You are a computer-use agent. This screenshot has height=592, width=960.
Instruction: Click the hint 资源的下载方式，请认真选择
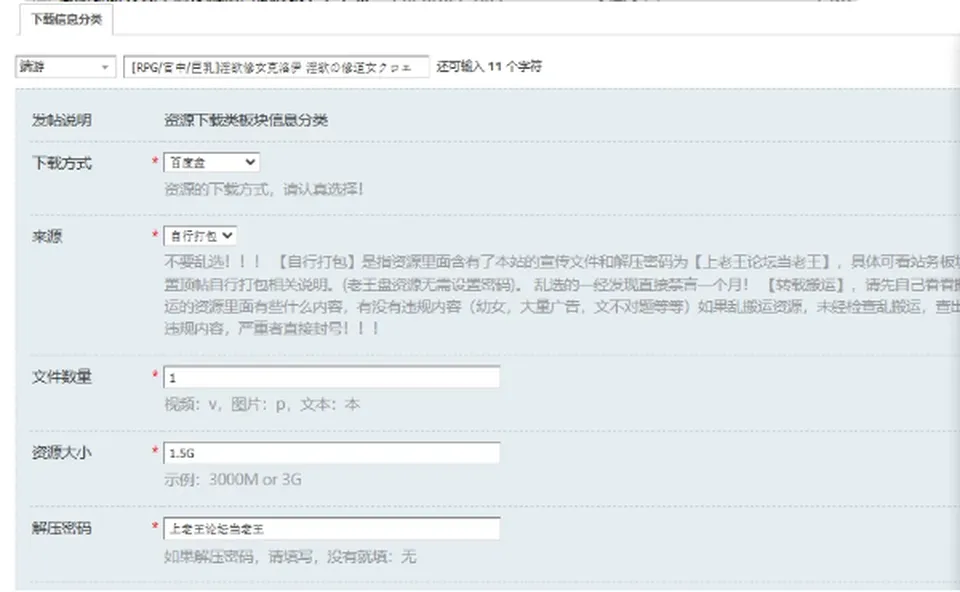[x=263, y=189]
